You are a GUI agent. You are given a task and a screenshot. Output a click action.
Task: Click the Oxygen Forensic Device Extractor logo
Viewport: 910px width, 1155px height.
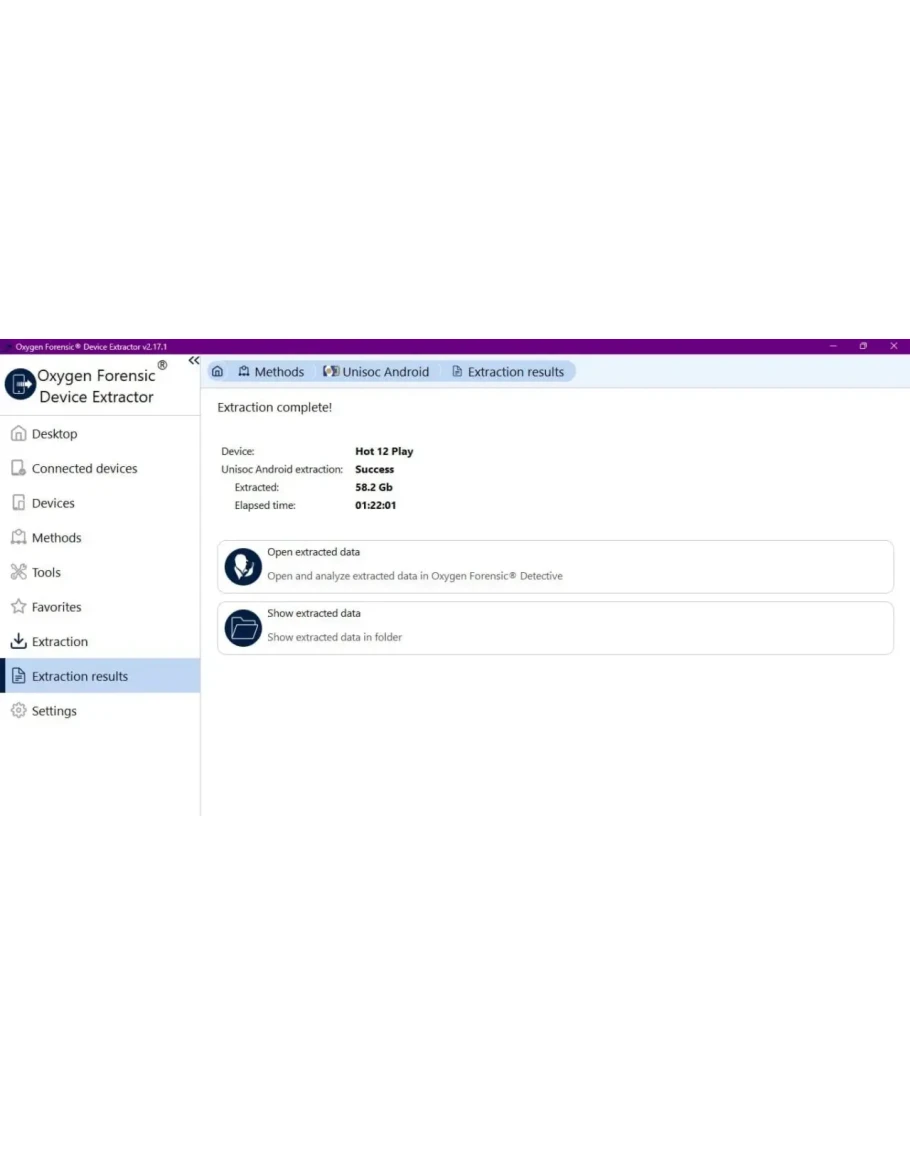point(20,384)
